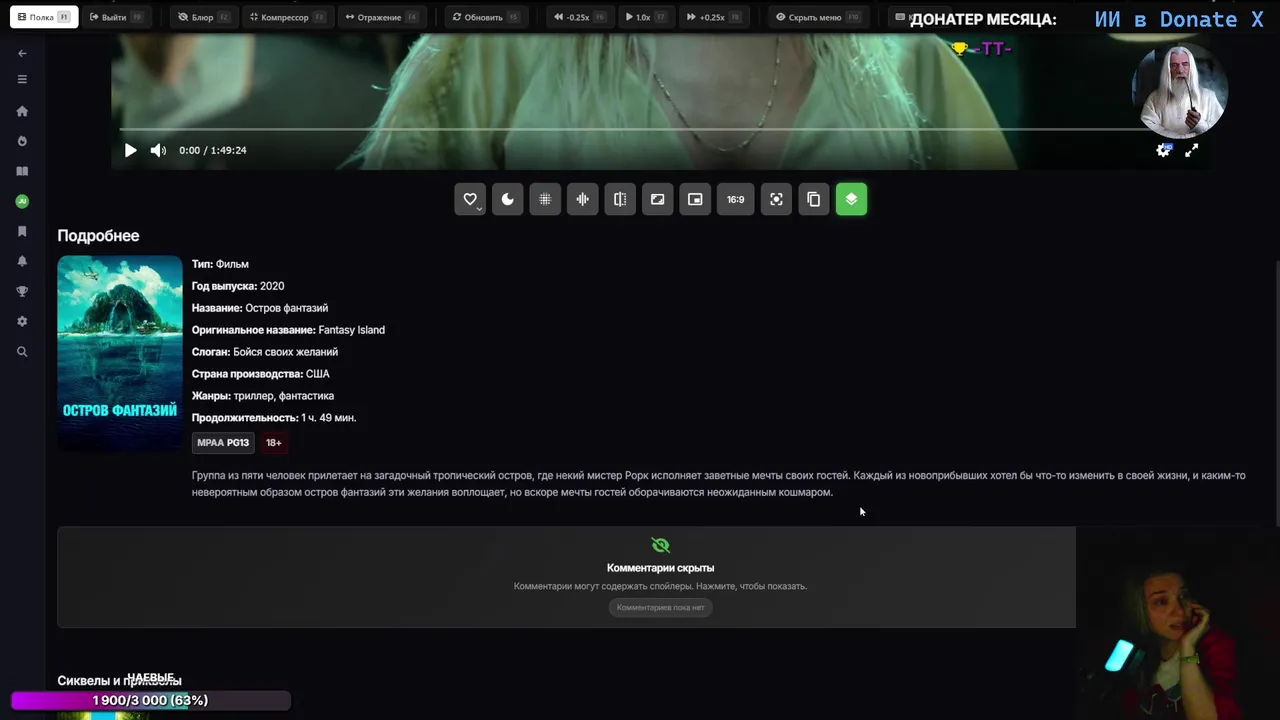This screenshot has height=720, width=1280.
Task: Open the green user avatar profile
Action: click(x=22, y=201)
